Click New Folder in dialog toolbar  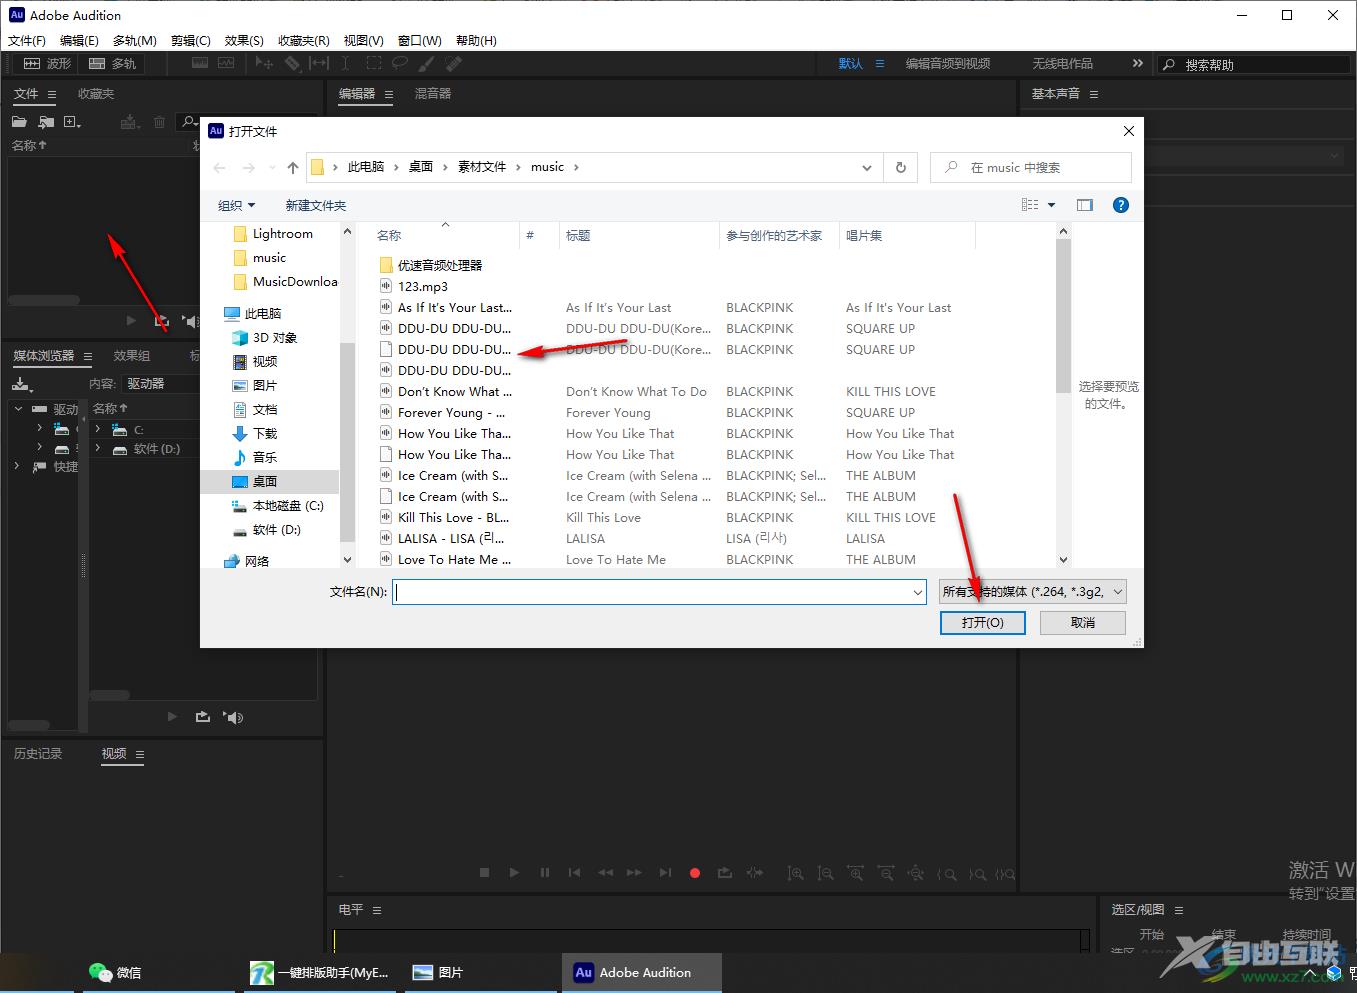coord(316,205)
